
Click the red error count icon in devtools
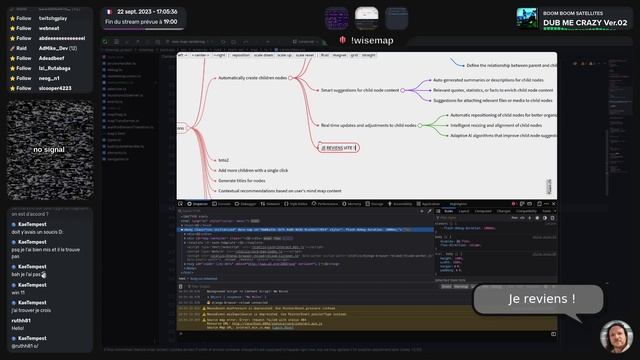point(514,204)
